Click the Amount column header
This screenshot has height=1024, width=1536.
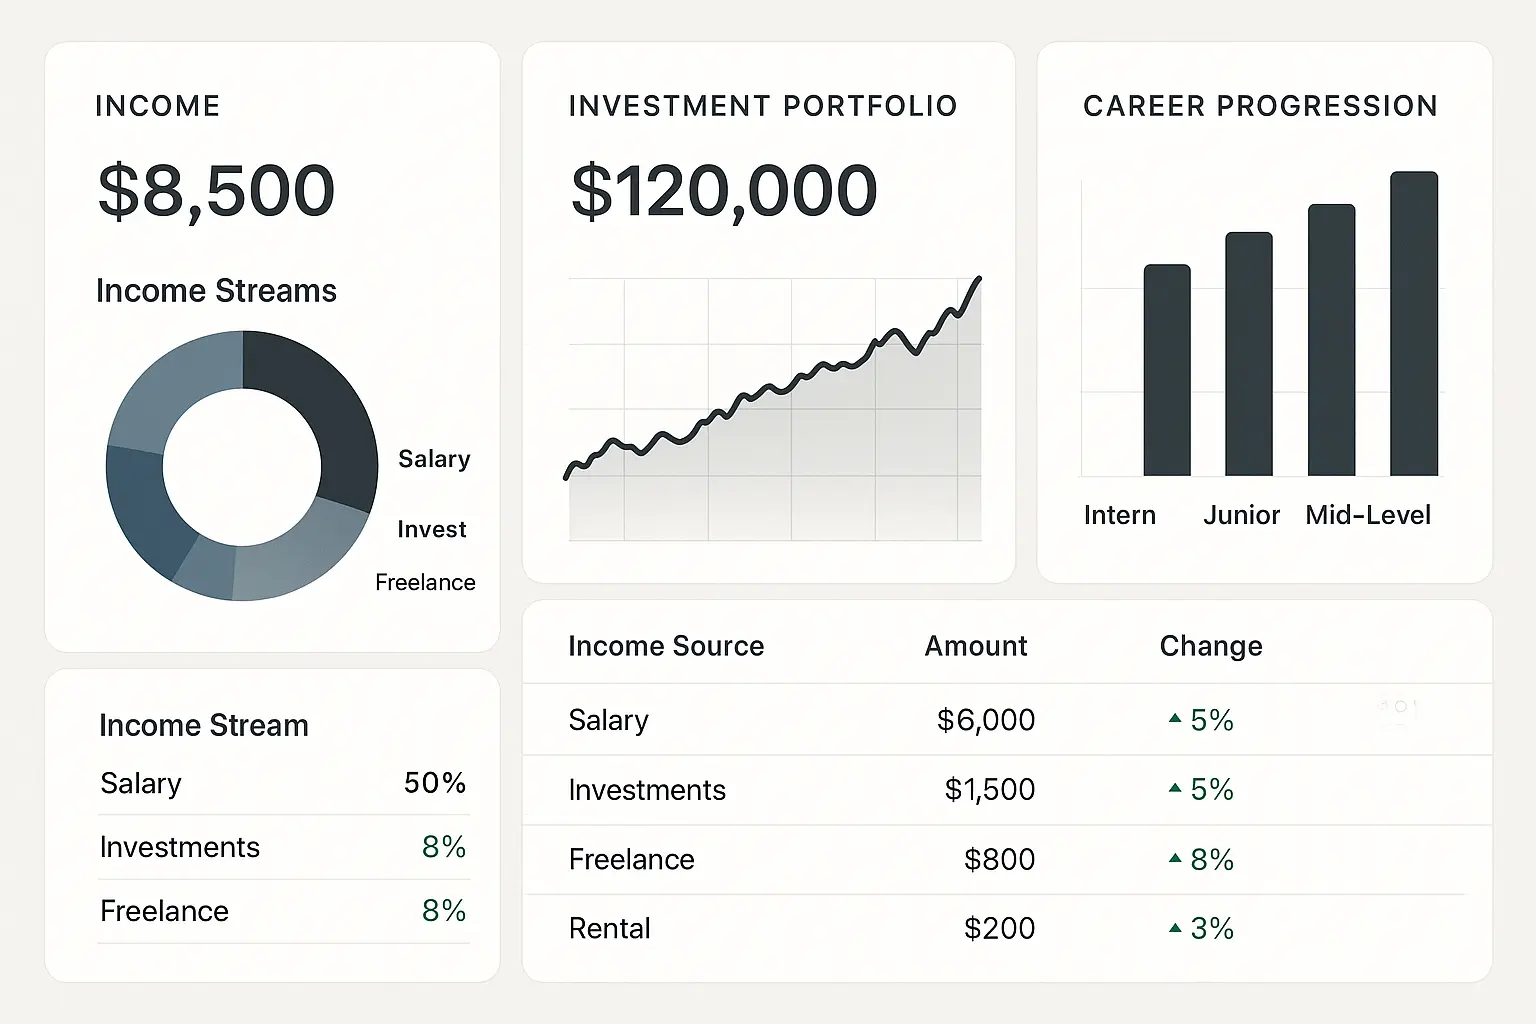pyautogui.click(x=975, y=646)
